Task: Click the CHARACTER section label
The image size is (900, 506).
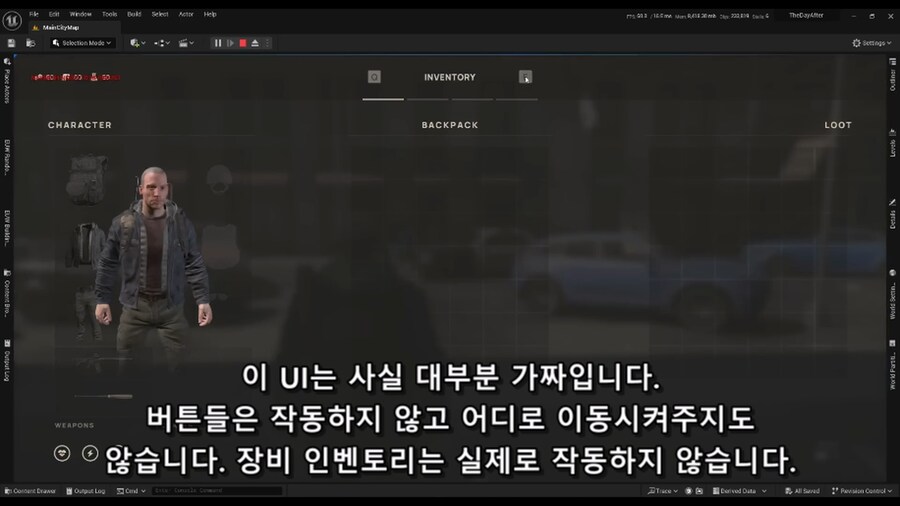Action: tap(80, 125)
